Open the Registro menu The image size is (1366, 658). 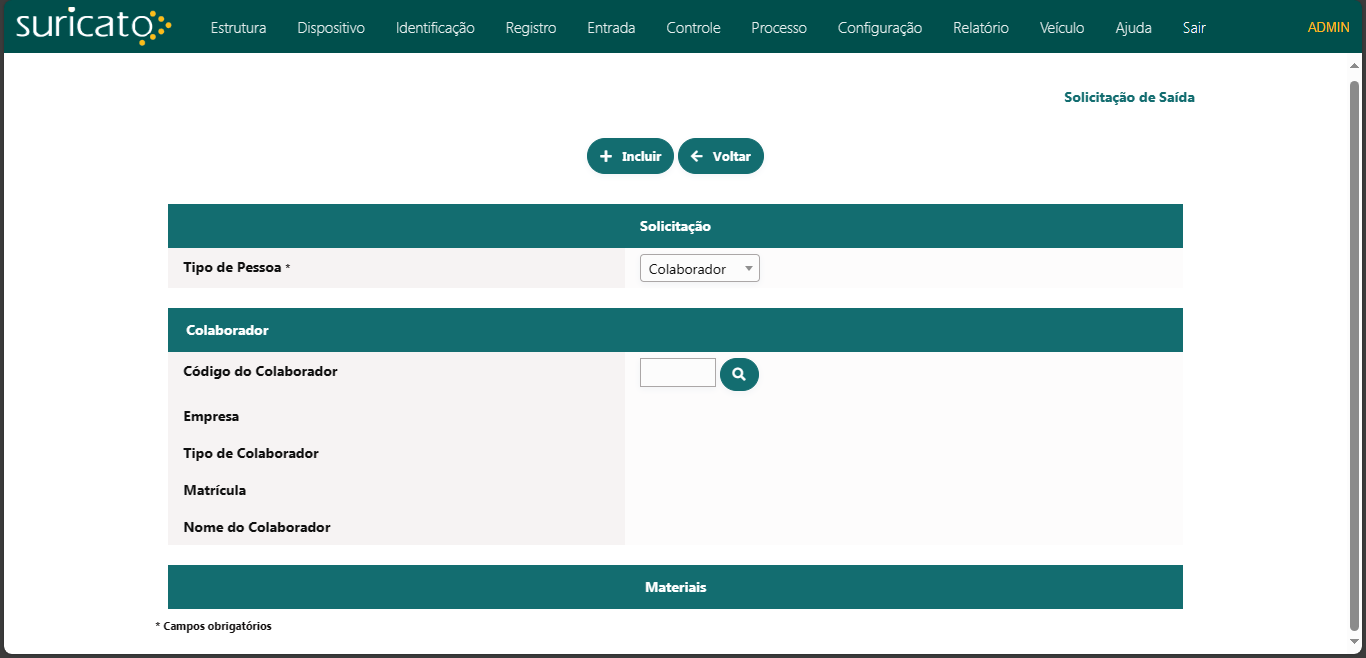pos(531,28)
